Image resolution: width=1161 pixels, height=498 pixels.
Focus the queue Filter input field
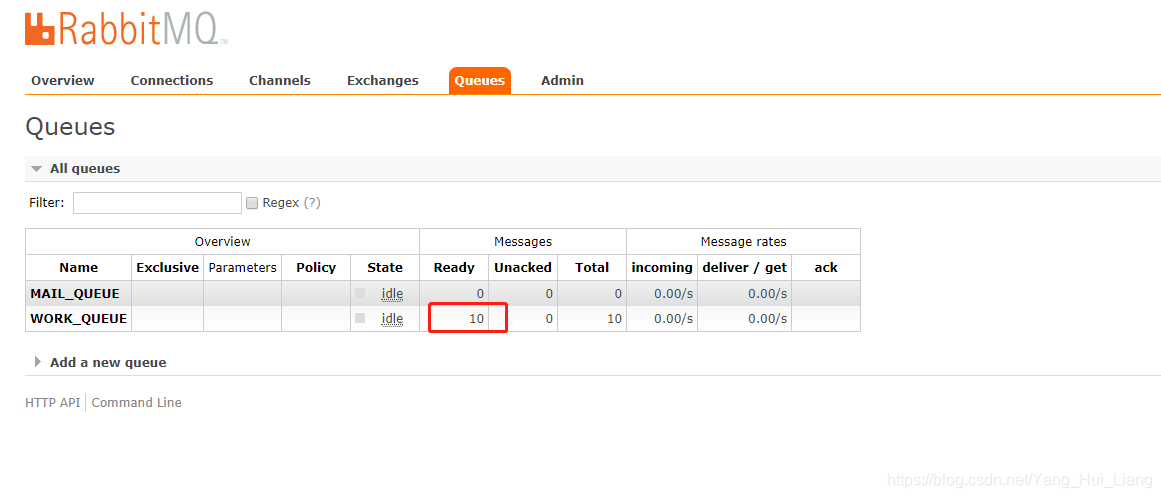[x=157, y=203]
